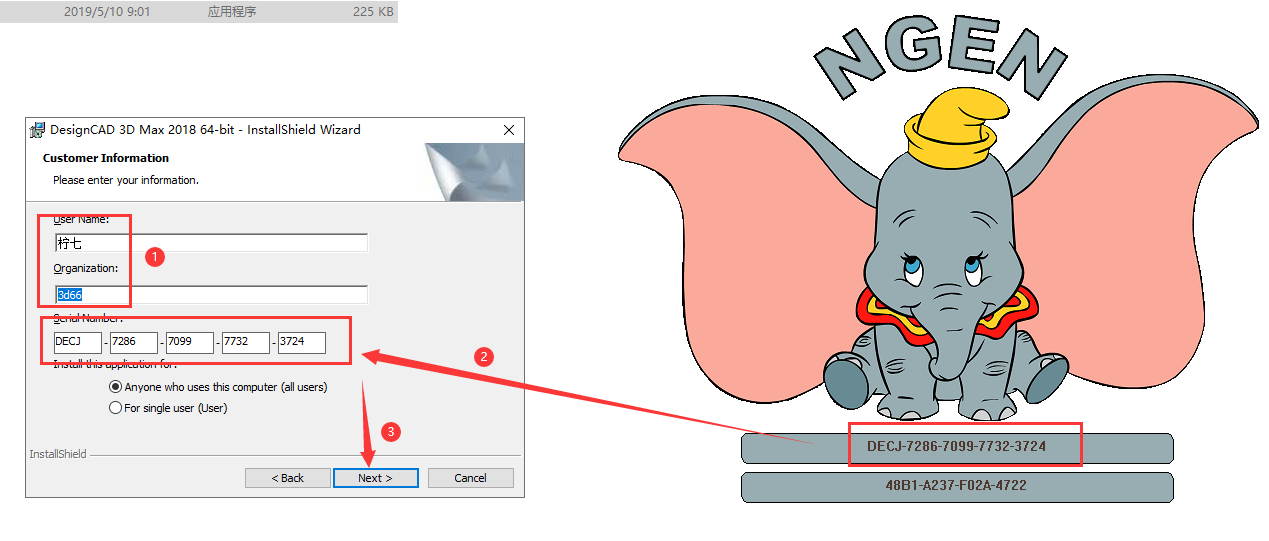Viewport: 1269px width, 541px height.
Task: Click the Dumbo elephant keygen image
Action: pos(940,270)
